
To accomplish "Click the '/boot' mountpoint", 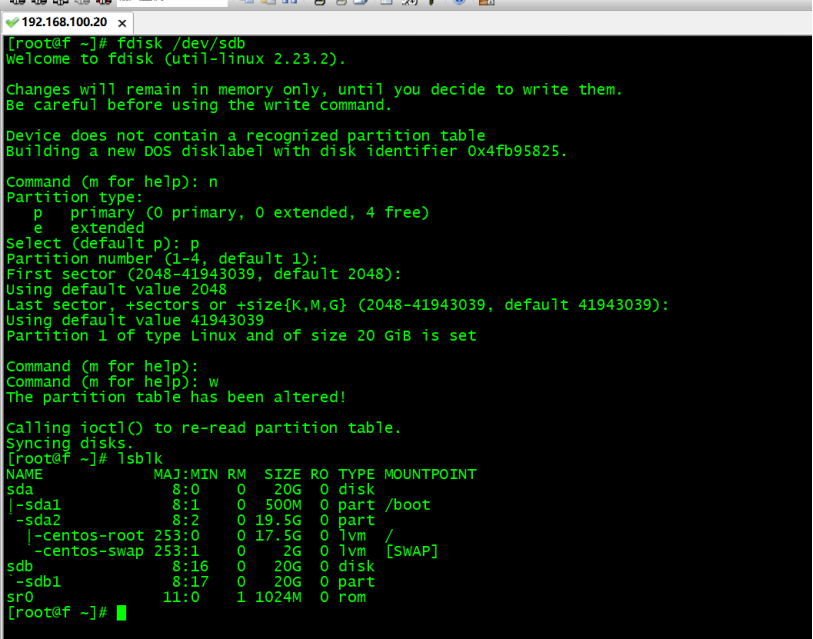I will [x=408, y=505].
